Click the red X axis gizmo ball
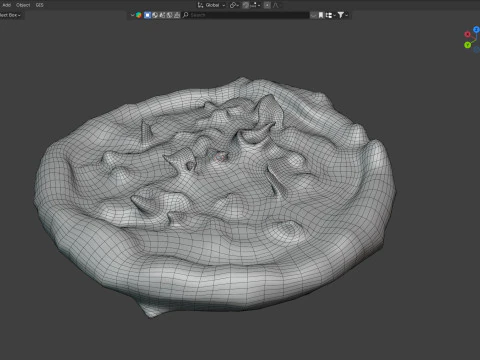The image size is (480, 360). (467, 34)
